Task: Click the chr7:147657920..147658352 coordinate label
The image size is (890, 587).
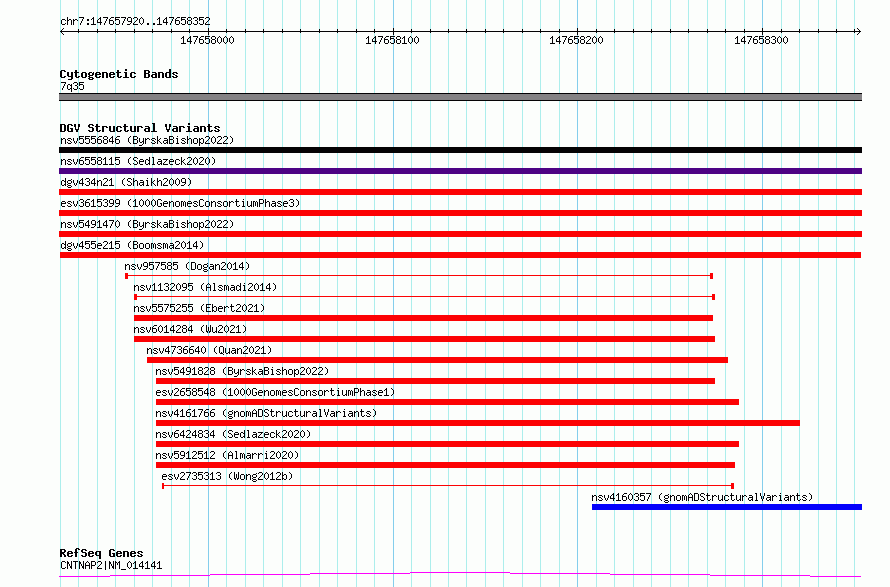Action: pos(135,21)
